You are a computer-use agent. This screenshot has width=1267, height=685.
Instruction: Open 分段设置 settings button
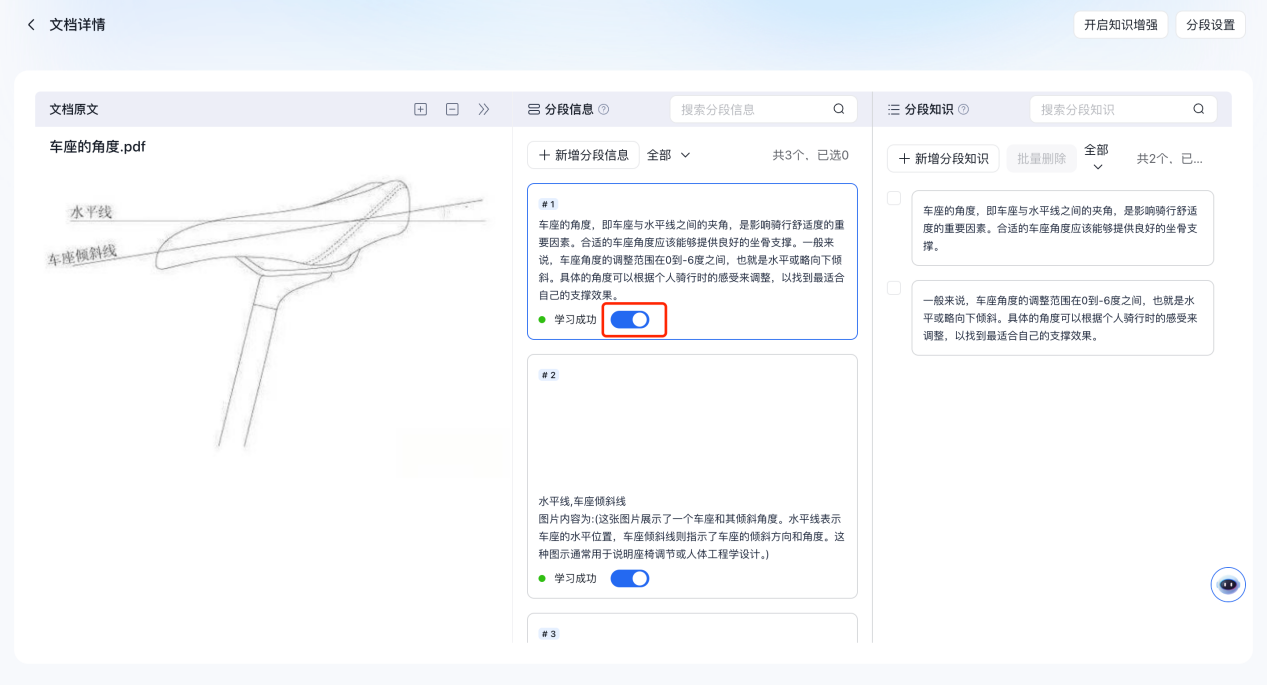click(x=1210, y=25)
